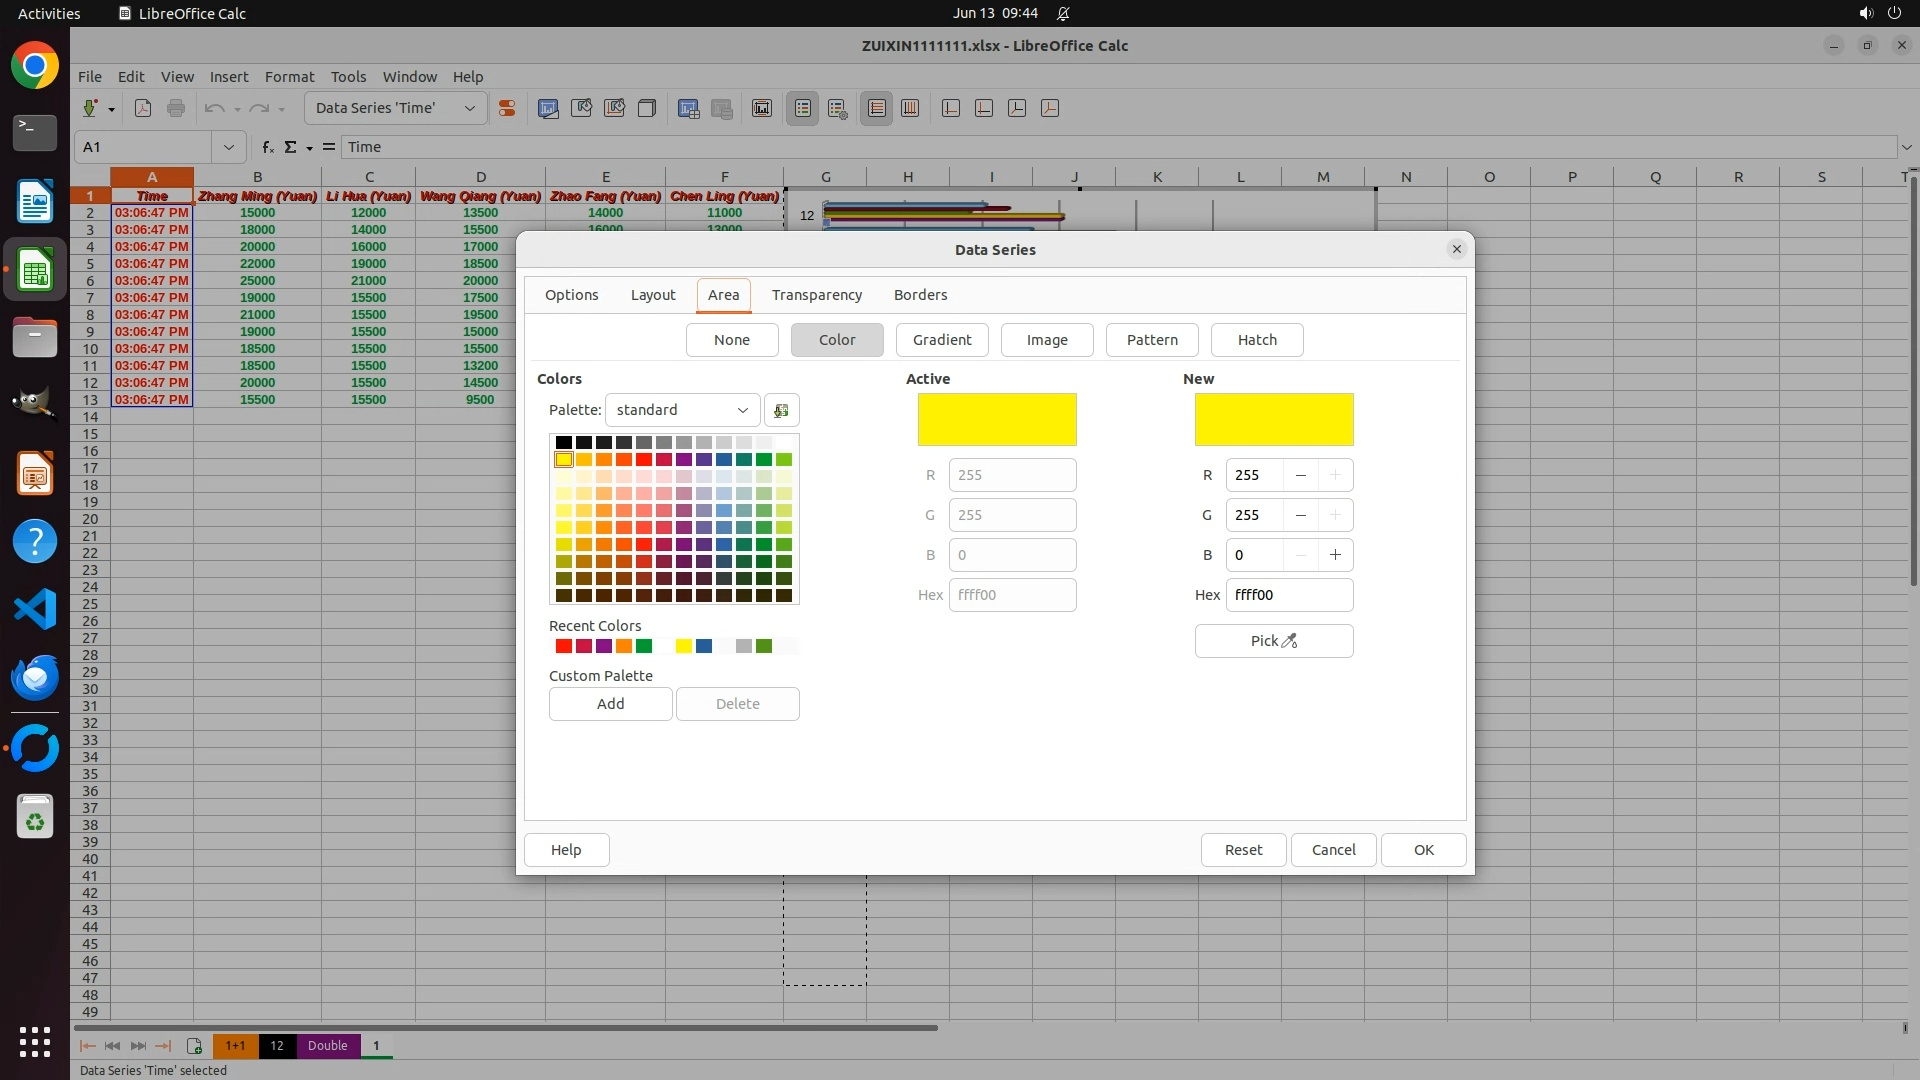This screenshot has height=1080, width=1920.
Task: Switch to the Transparency tab
Action: click(x=816, y=295)
